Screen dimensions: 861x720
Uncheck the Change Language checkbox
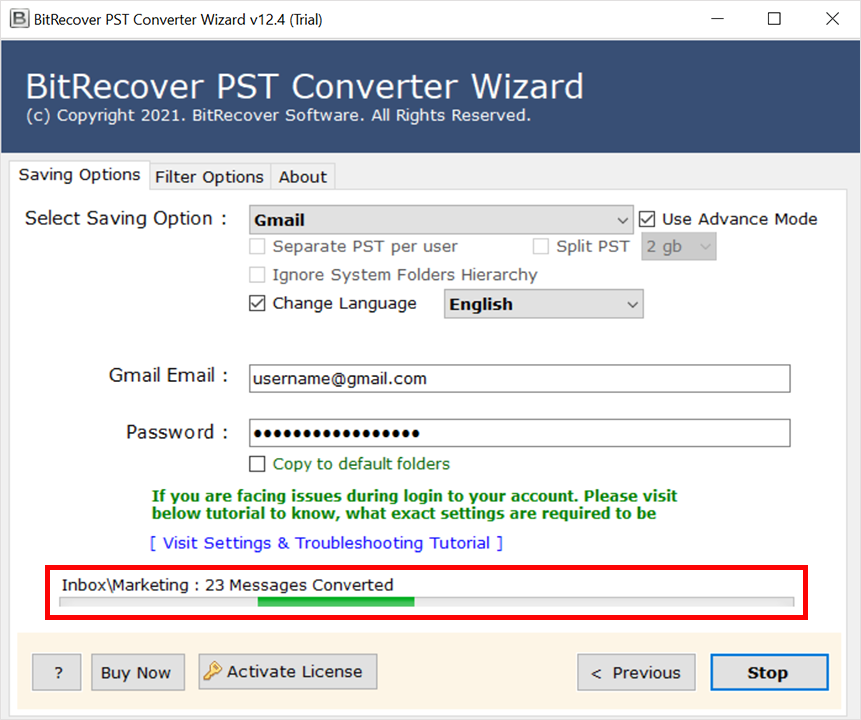(x=257, y=303)
